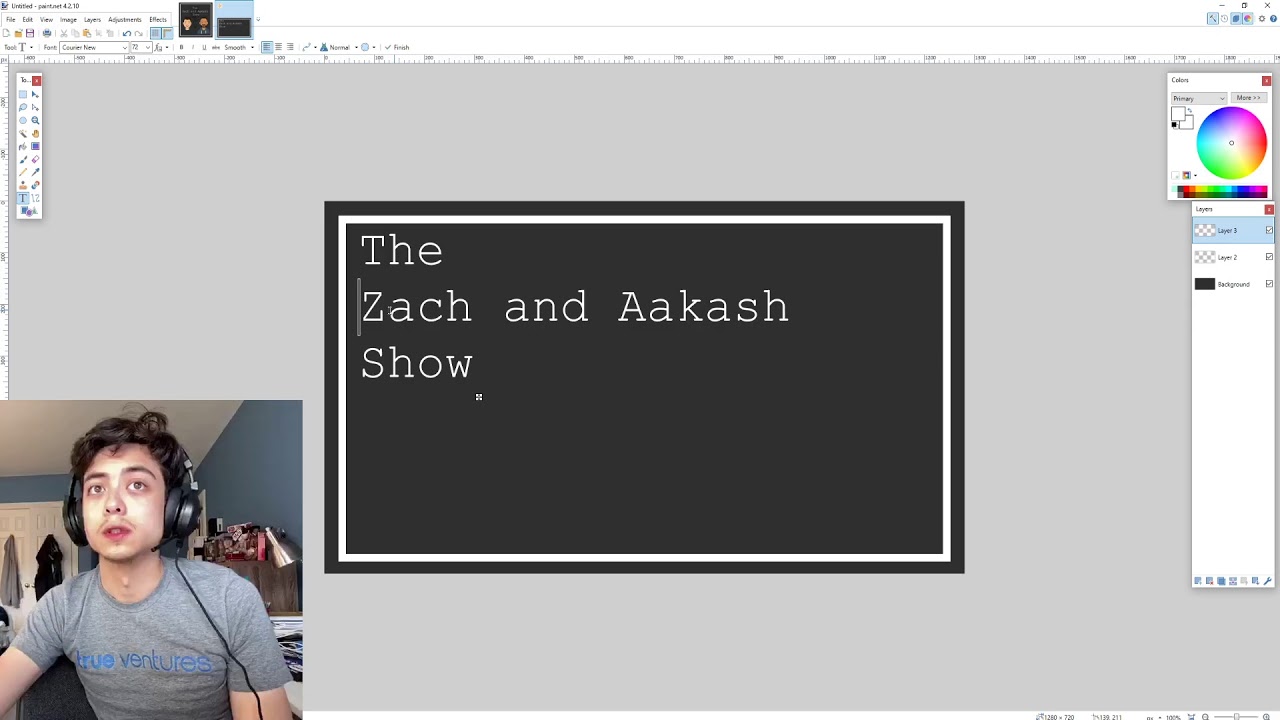Toggle Italic text formatting

193,47
